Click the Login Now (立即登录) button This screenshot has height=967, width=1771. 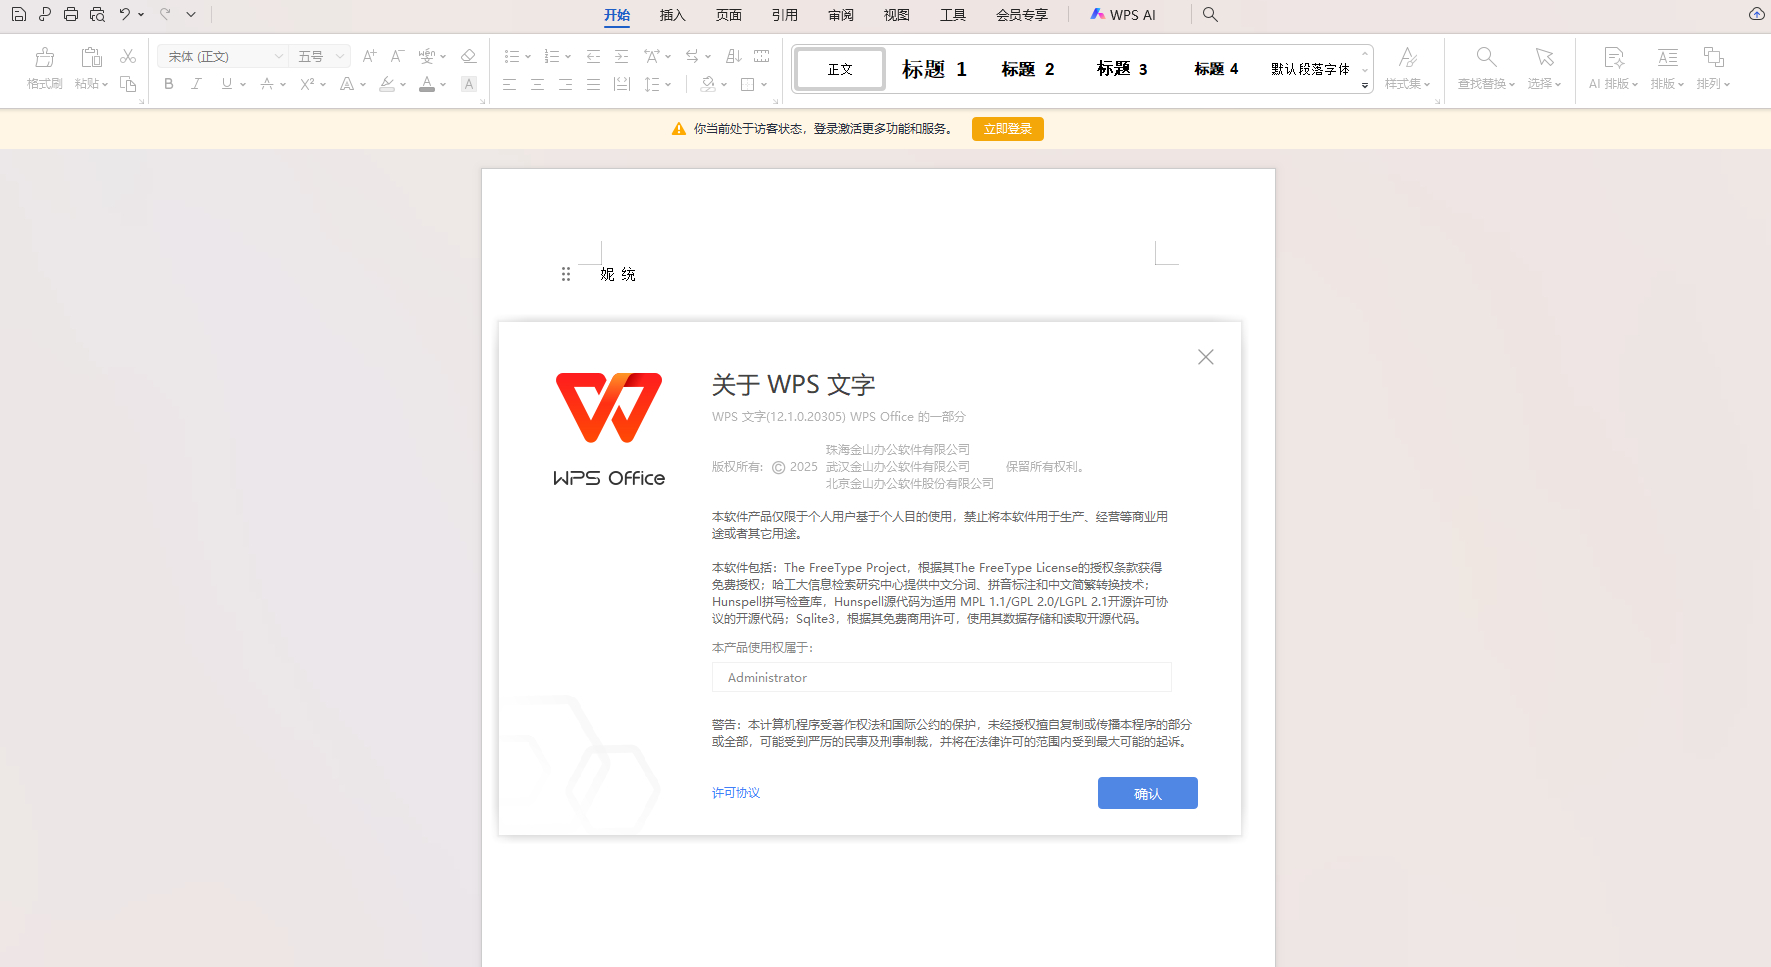(x=1008, y=129)
